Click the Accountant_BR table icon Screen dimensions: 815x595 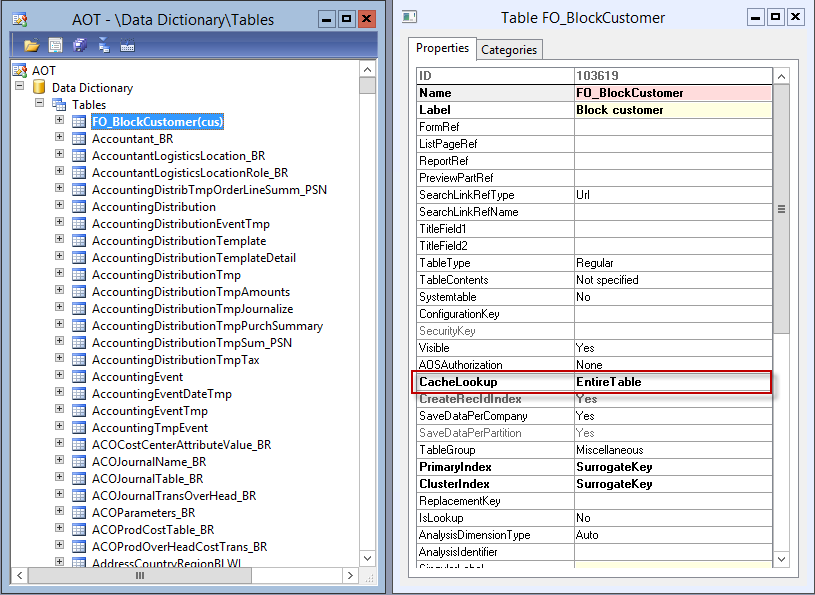pyautogui.click(x=78, y=139)
